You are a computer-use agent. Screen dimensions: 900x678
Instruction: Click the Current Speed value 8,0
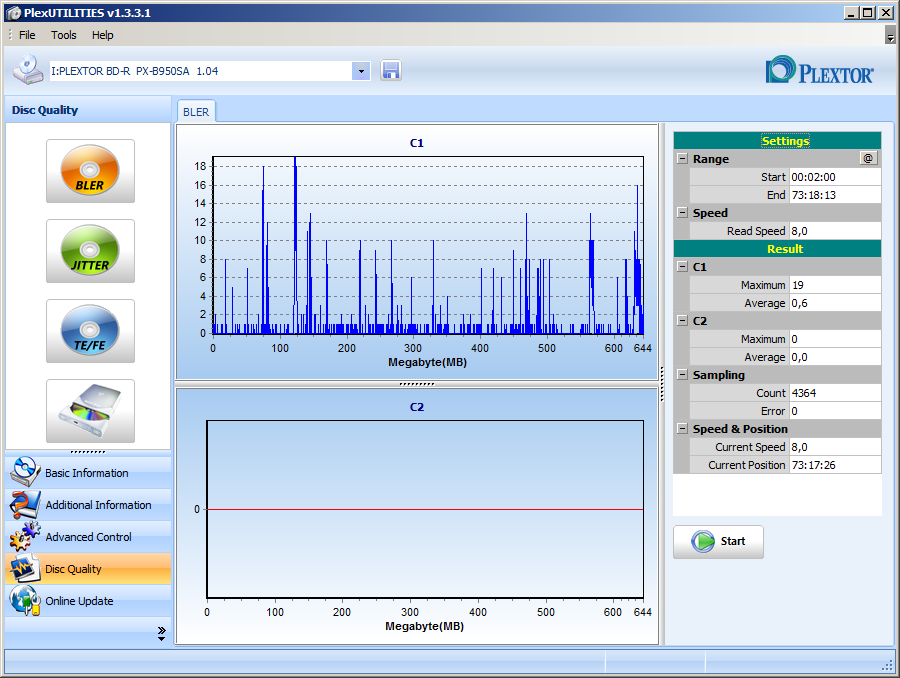point(835,447)
